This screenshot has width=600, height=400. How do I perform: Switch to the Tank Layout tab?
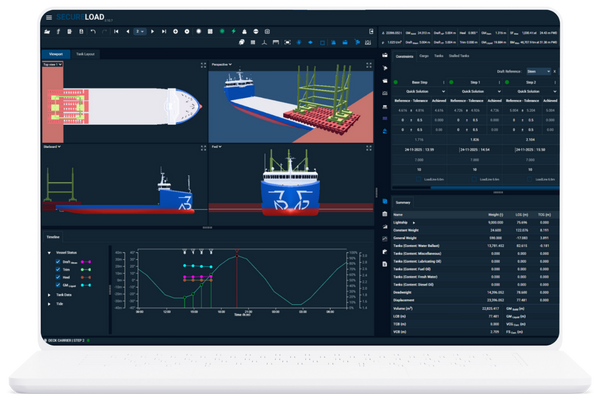pos(86,53)
